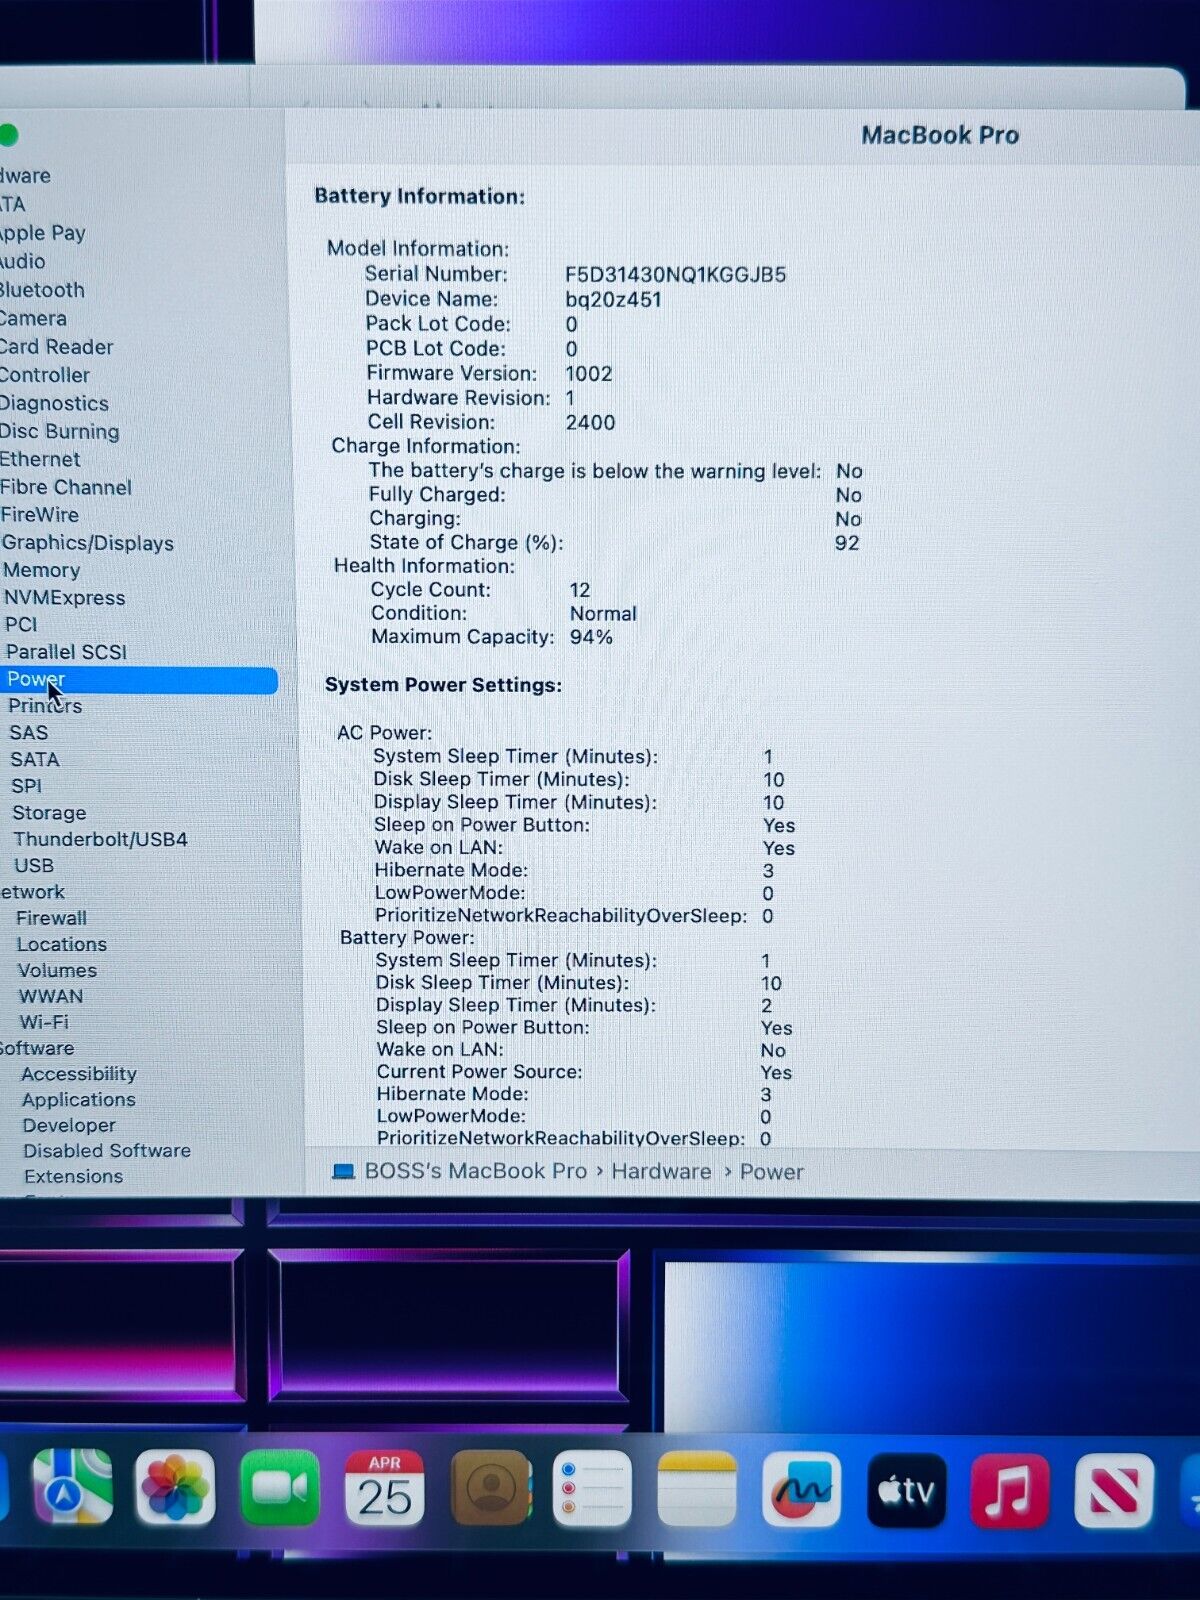Launch the News app icon
This screenshot has height=1600, width=1200.
[1113, 1491]
